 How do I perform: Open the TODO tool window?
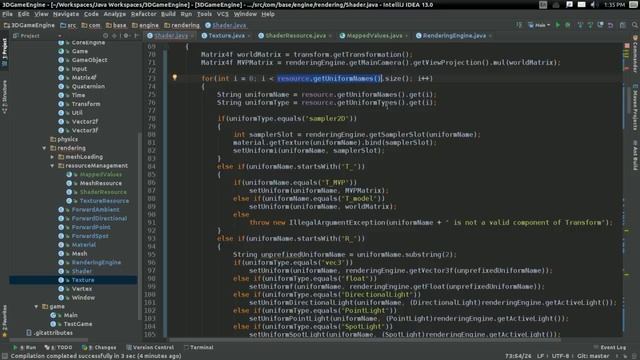58,347
